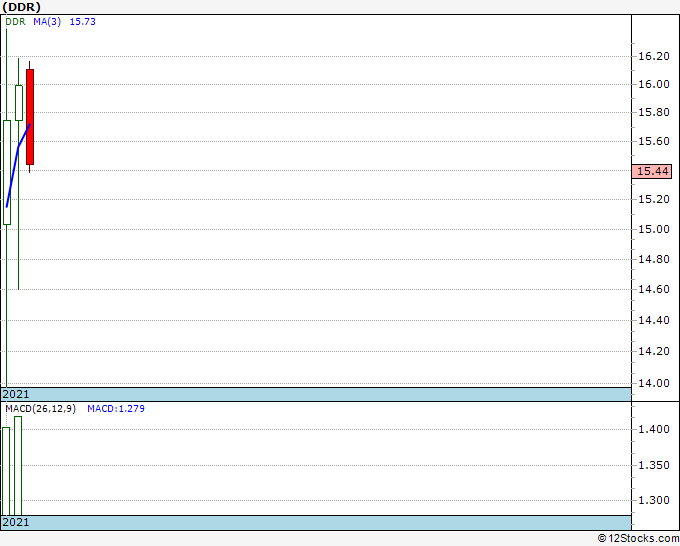The width and height of the screenshot is (680, 546).
Task: Click the 15.00 price axis label
Action: 654,229
